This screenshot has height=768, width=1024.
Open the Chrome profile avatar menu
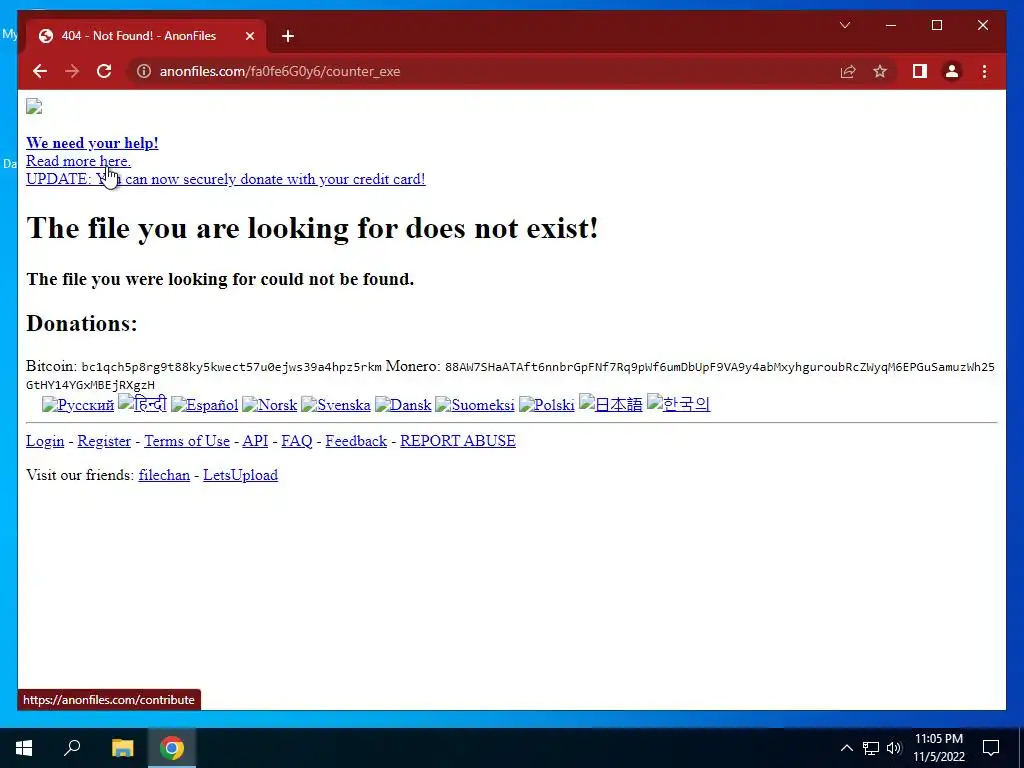952,71
